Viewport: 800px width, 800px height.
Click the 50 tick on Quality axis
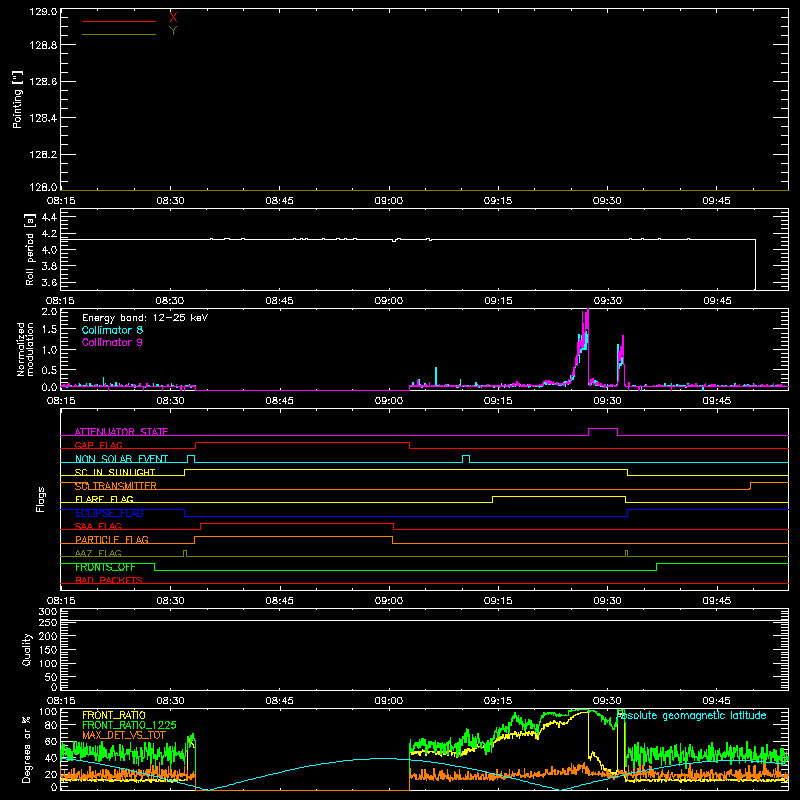pos(51,677)
